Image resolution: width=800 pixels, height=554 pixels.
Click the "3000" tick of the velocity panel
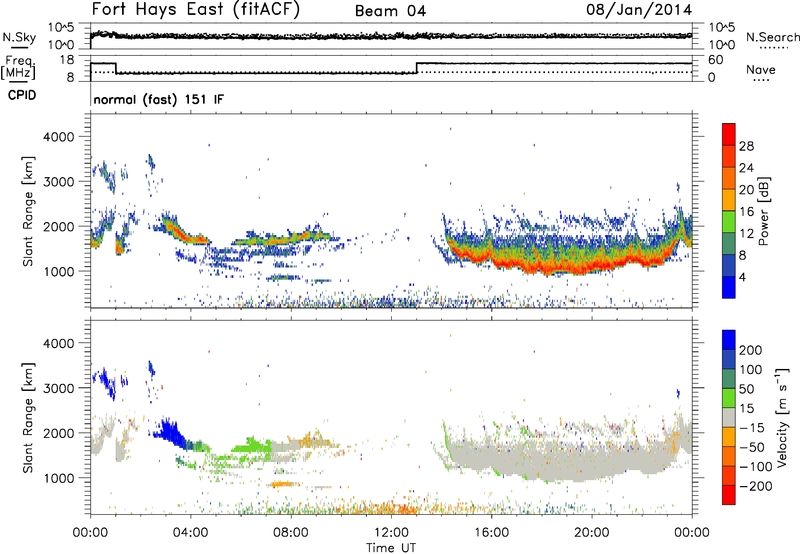pyautogui.click(x=58, y=388)
